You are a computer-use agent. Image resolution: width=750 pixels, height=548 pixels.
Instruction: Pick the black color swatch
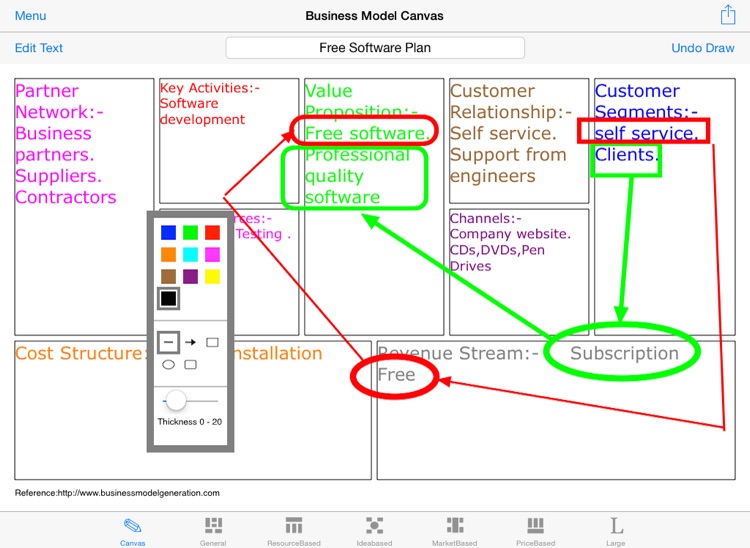pyautogui.click(x=168, y=298)
